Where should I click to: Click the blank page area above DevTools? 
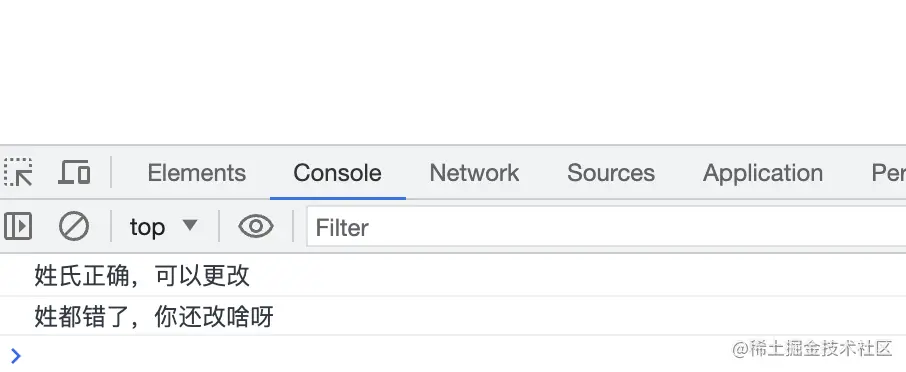pos(453,72)
